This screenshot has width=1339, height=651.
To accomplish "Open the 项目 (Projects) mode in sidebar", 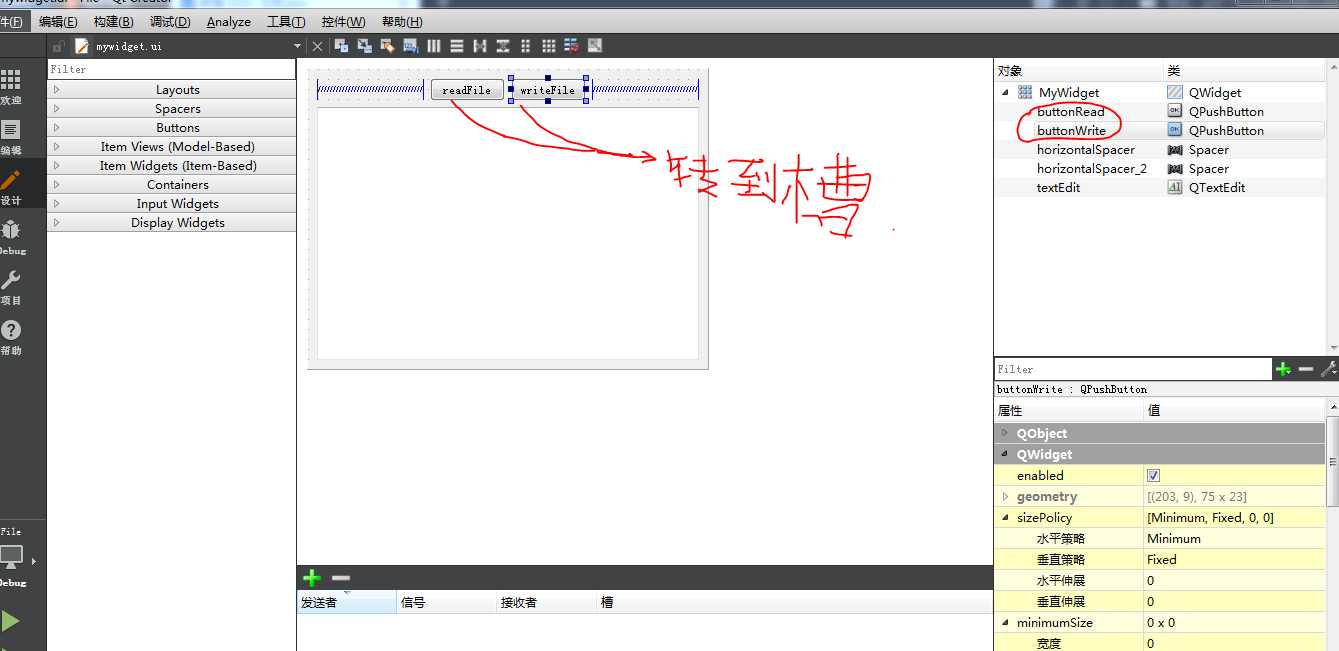I will pyautogui.click(x=11, y=287).
